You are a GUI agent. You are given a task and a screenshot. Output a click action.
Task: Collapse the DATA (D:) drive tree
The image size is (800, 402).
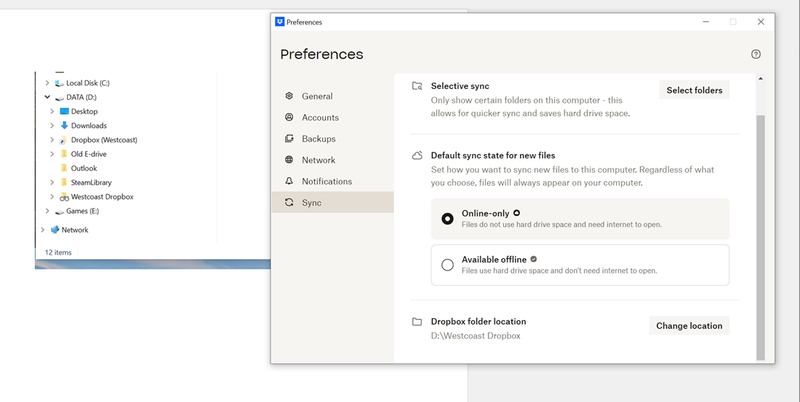click(47, 98)
